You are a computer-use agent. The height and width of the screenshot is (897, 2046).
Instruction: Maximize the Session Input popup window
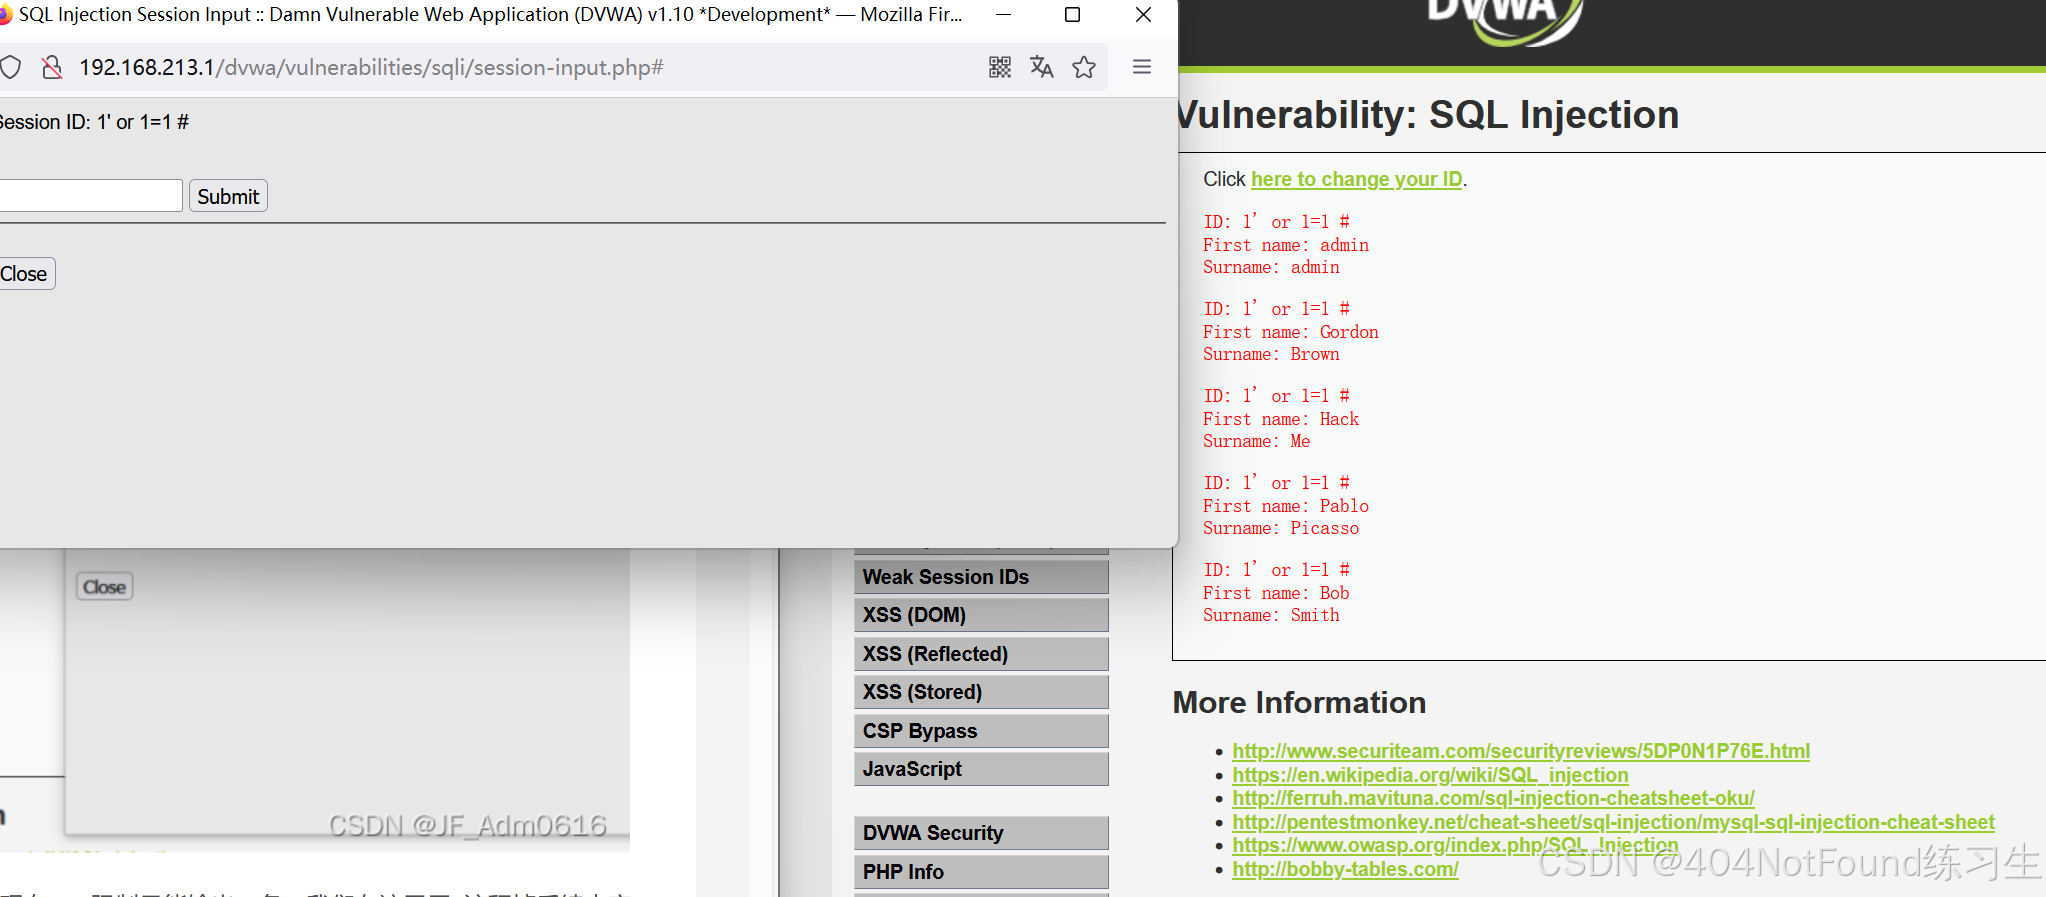point(1072,15)
